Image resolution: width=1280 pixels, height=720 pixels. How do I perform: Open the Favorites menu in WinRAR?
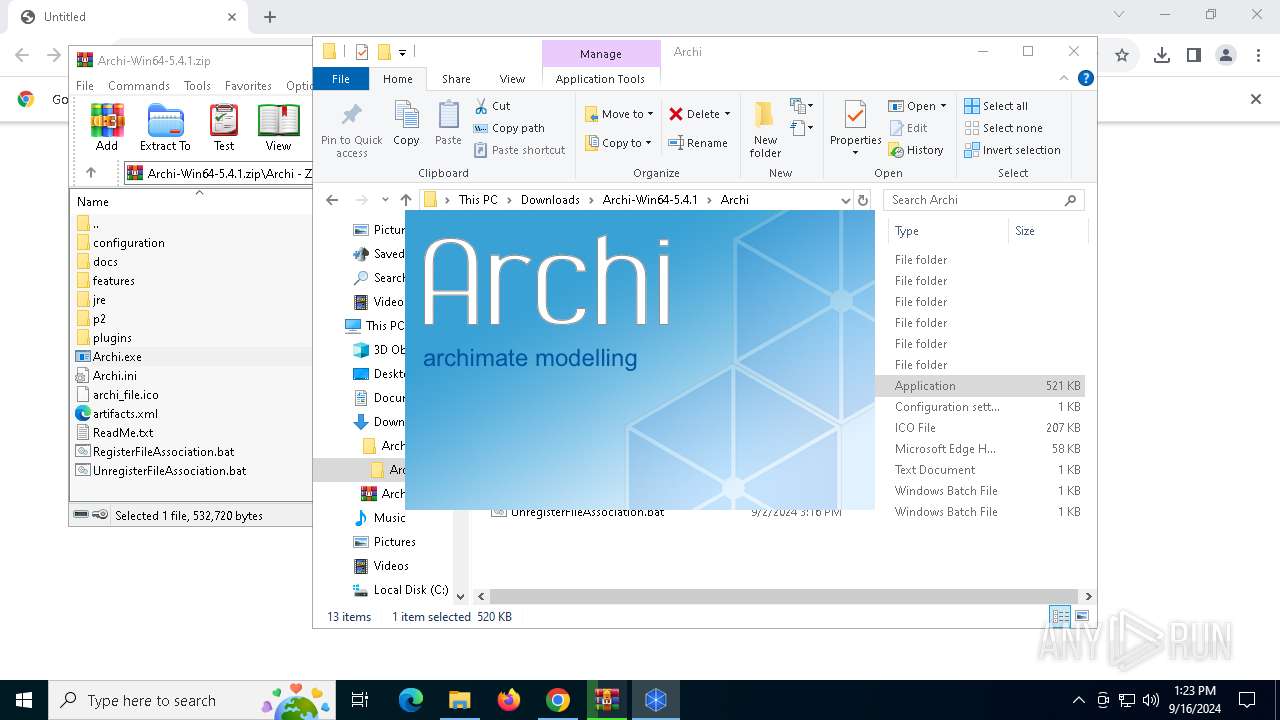tap(248, 86)
